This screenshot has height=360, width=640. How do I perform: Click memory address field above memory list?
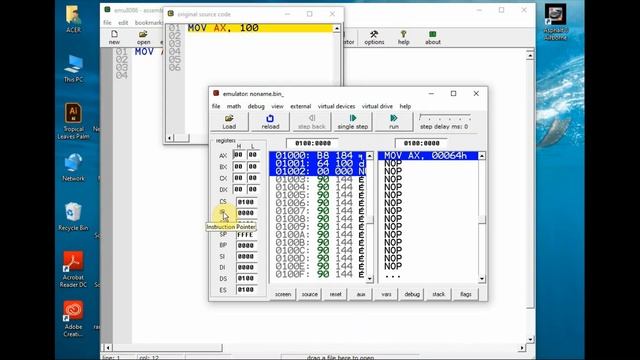(x=313, y=143)
